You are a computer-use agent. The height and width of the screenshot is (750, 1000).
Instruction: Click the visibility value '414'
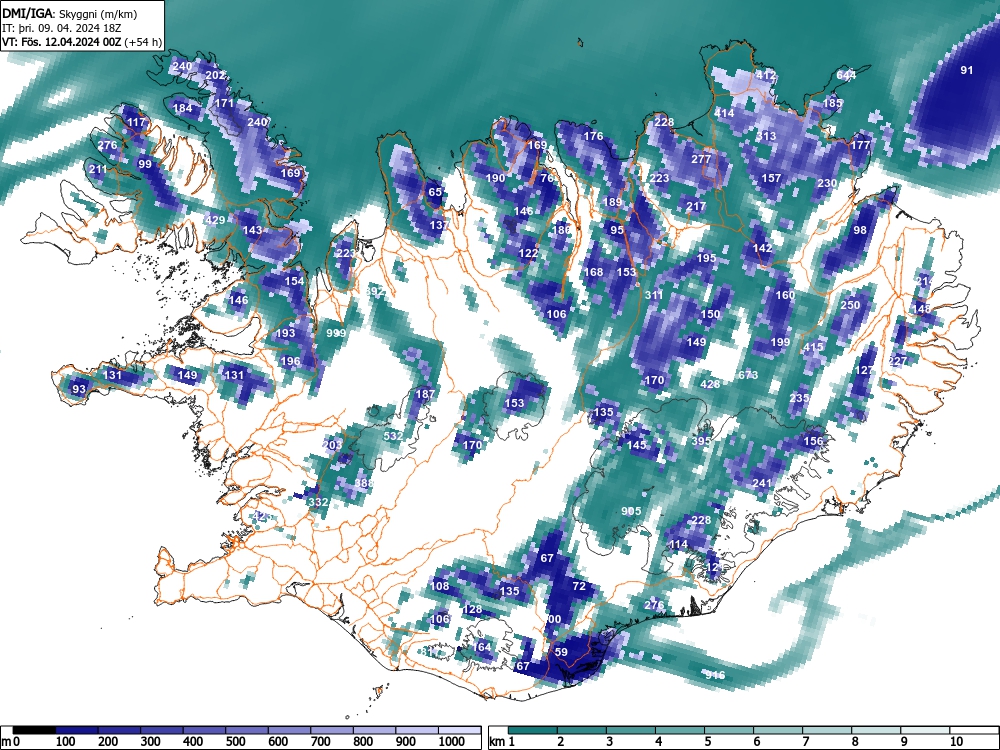coord(724,113)
